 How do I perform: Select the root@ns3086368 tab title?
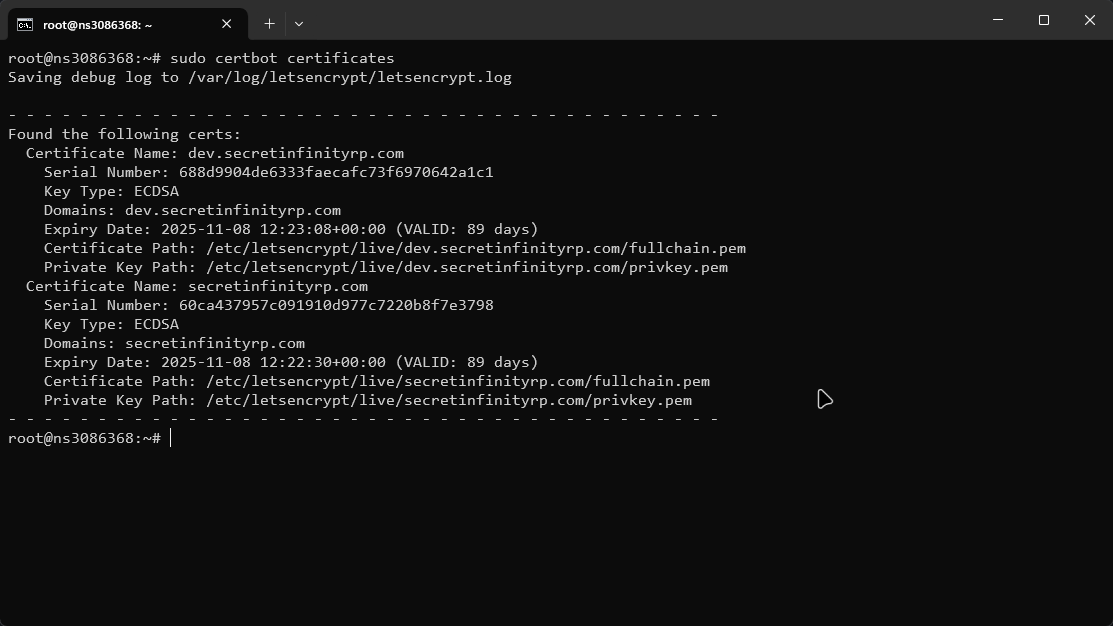pos(98,25)
